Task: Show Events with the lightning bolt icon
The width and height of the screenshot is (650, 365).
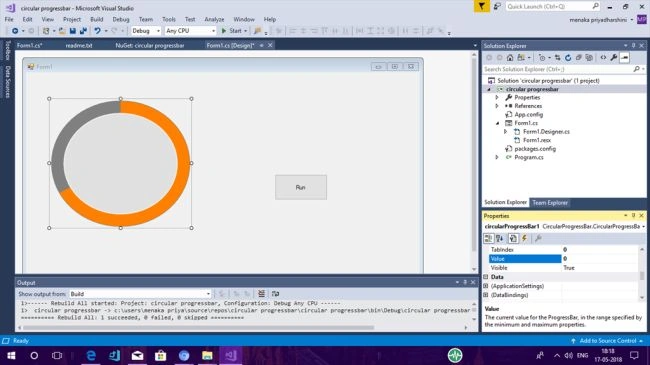Action: (x=524, y=238)
